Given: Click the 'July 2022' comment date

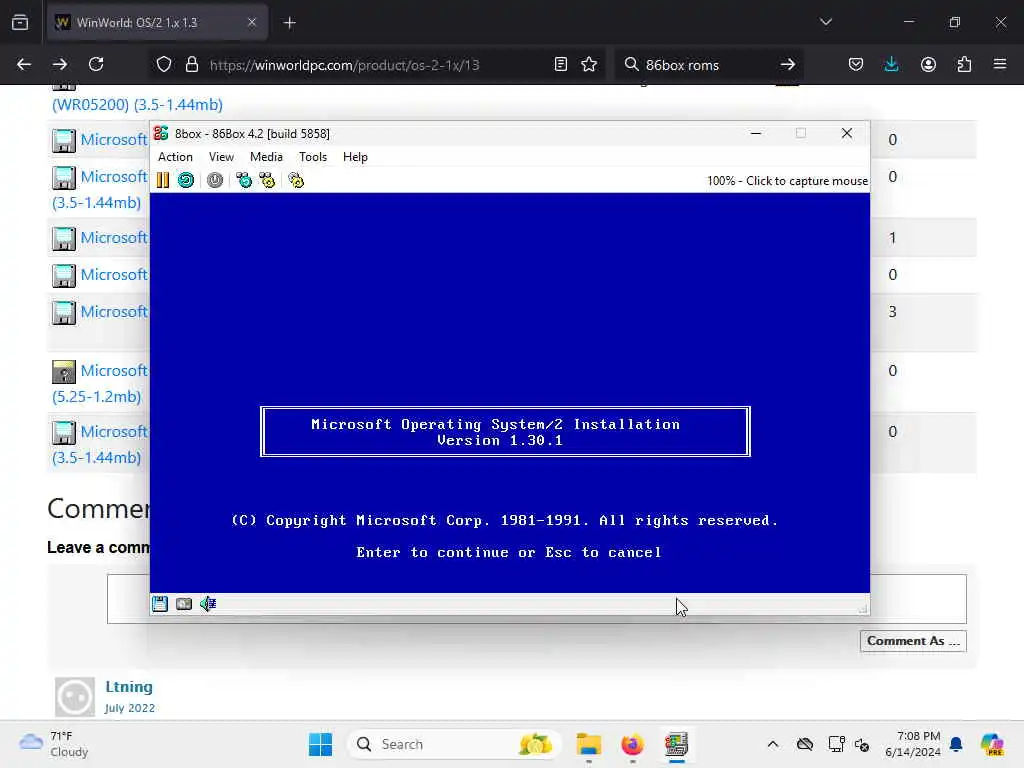Looking at the screenshot, I should pos(129,708).
